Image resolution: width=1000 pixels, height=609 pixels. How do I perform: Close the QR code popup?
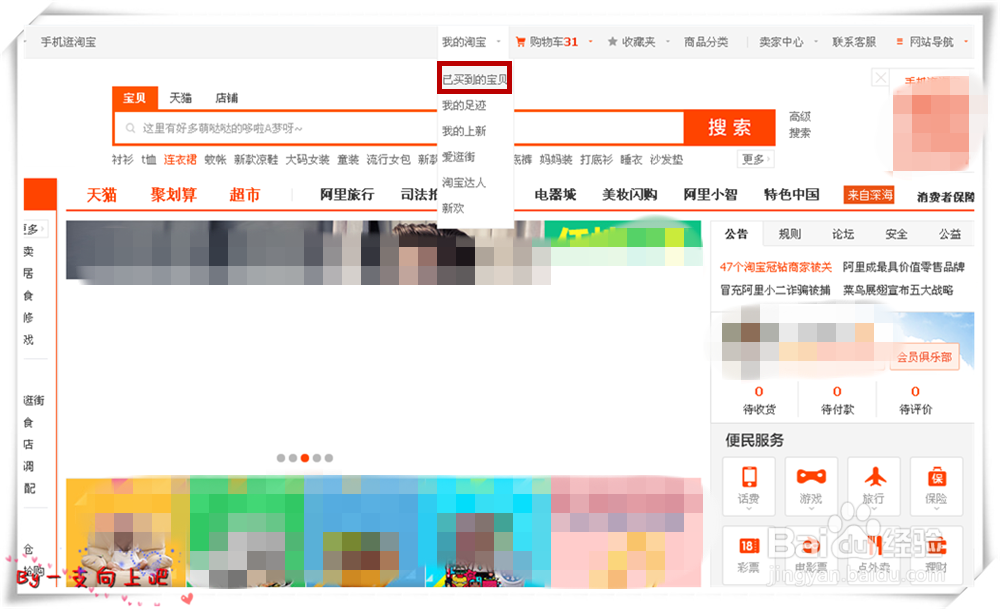pos(881,78)
